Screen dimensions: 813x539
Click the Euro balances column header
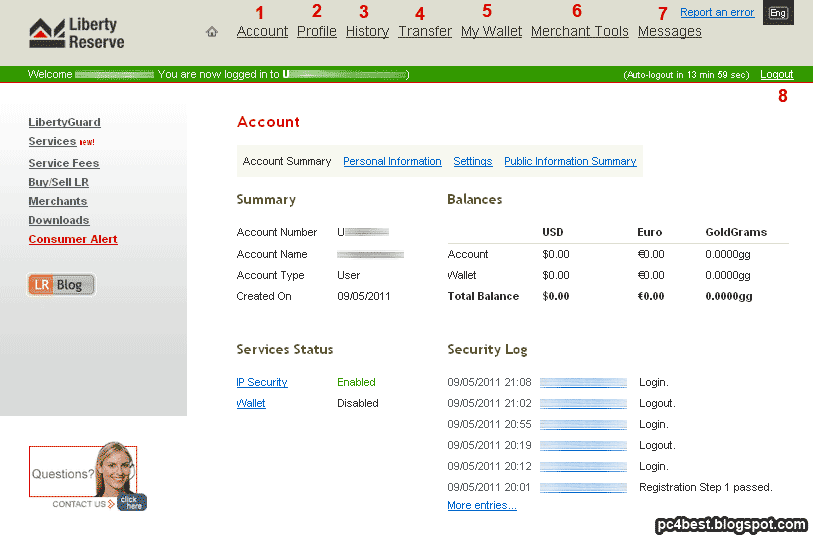pos(650,232)
